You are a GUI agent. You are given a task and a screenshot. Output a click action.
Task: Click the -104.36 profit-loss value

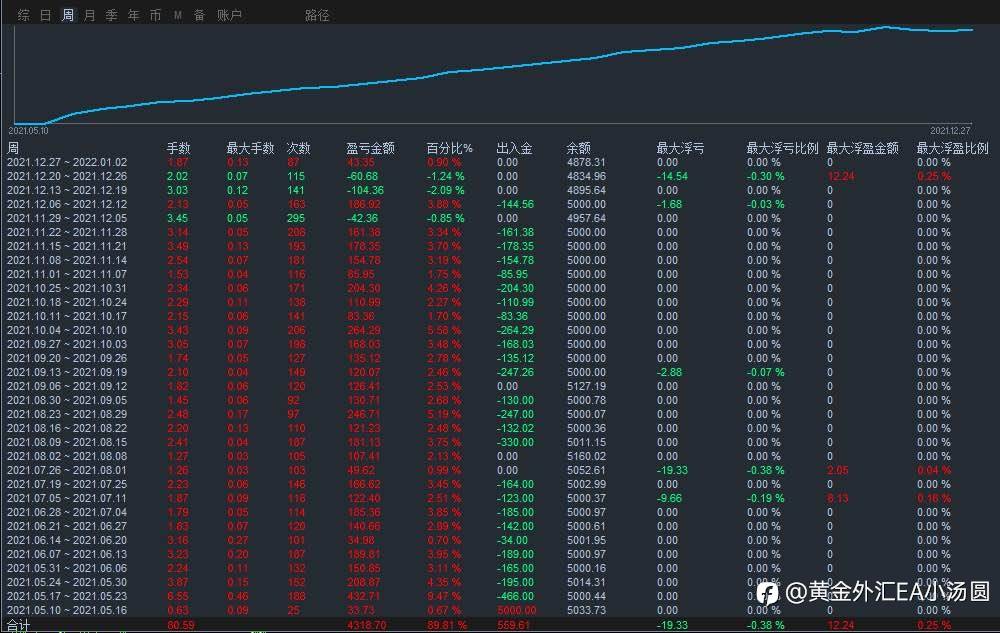click(x=365, y=191)
